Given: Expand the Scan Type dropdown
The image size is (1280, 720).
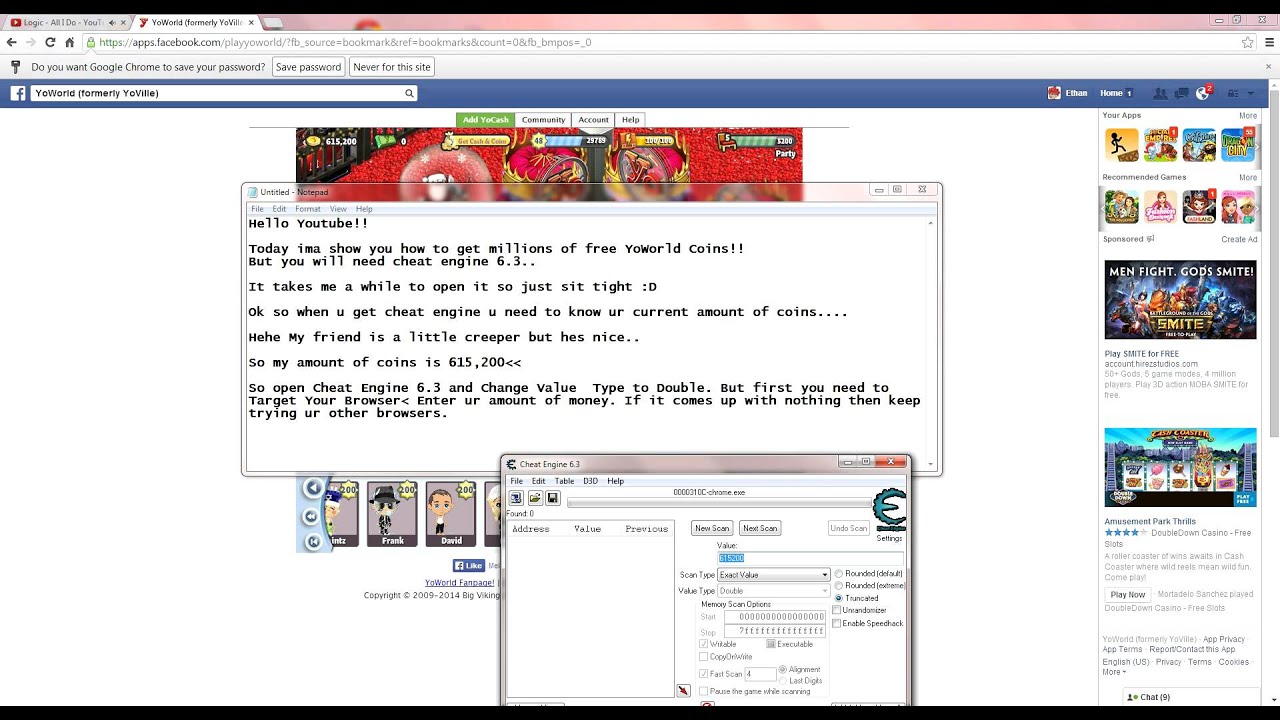Looking at the screenshot, I should click(825, 575).
